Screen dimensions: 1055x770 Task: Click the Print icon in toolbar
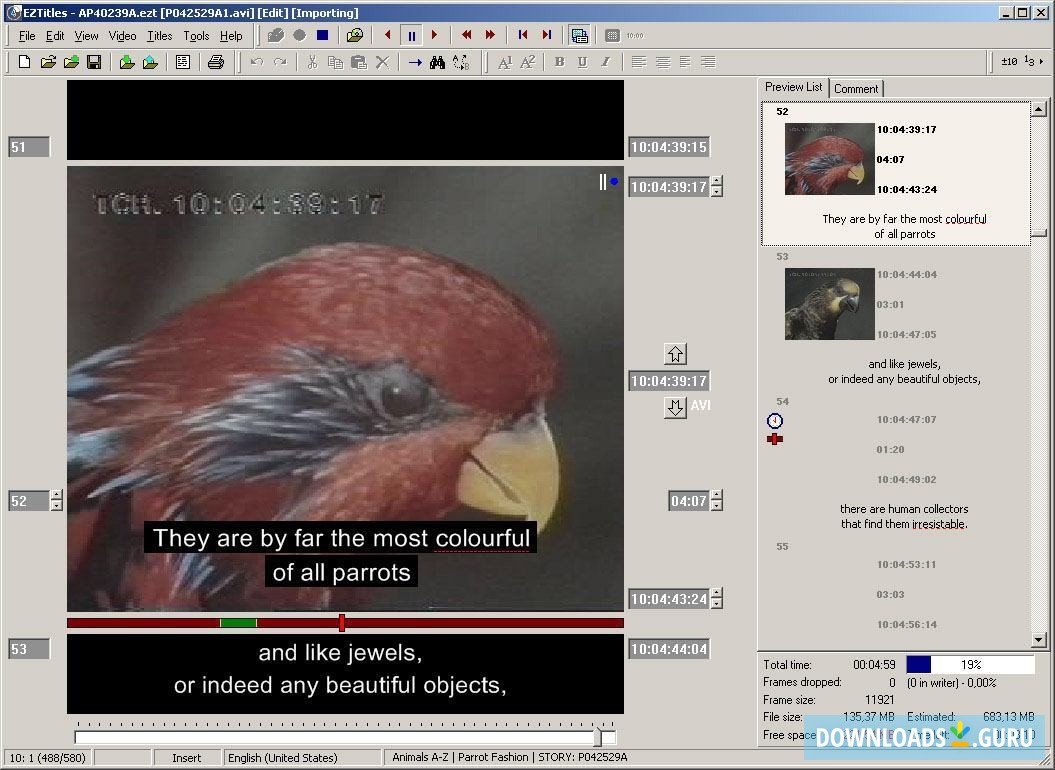pos(215,62)
